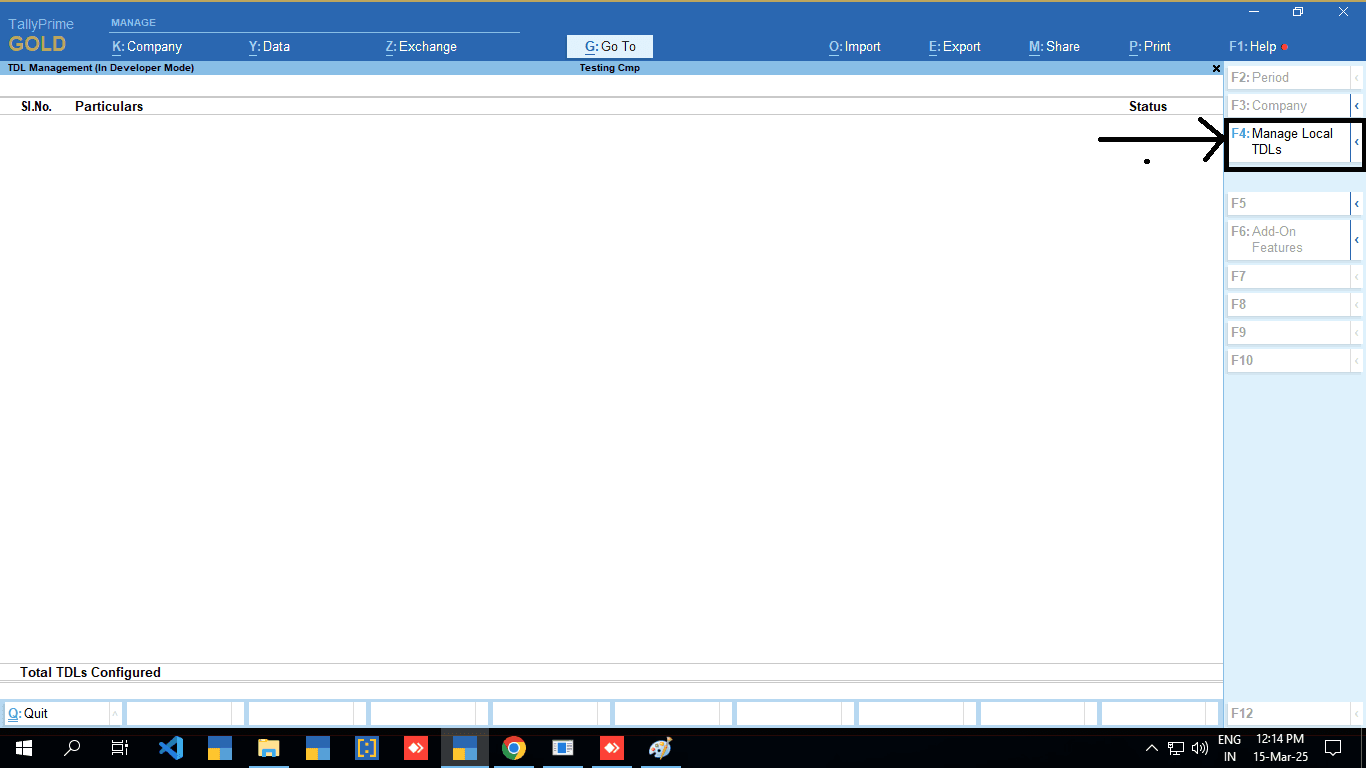This screenshot has height=768, width=1366.
Task: Open the P: Print menu
Action: pyautogui.click(x=1150, y=46)
